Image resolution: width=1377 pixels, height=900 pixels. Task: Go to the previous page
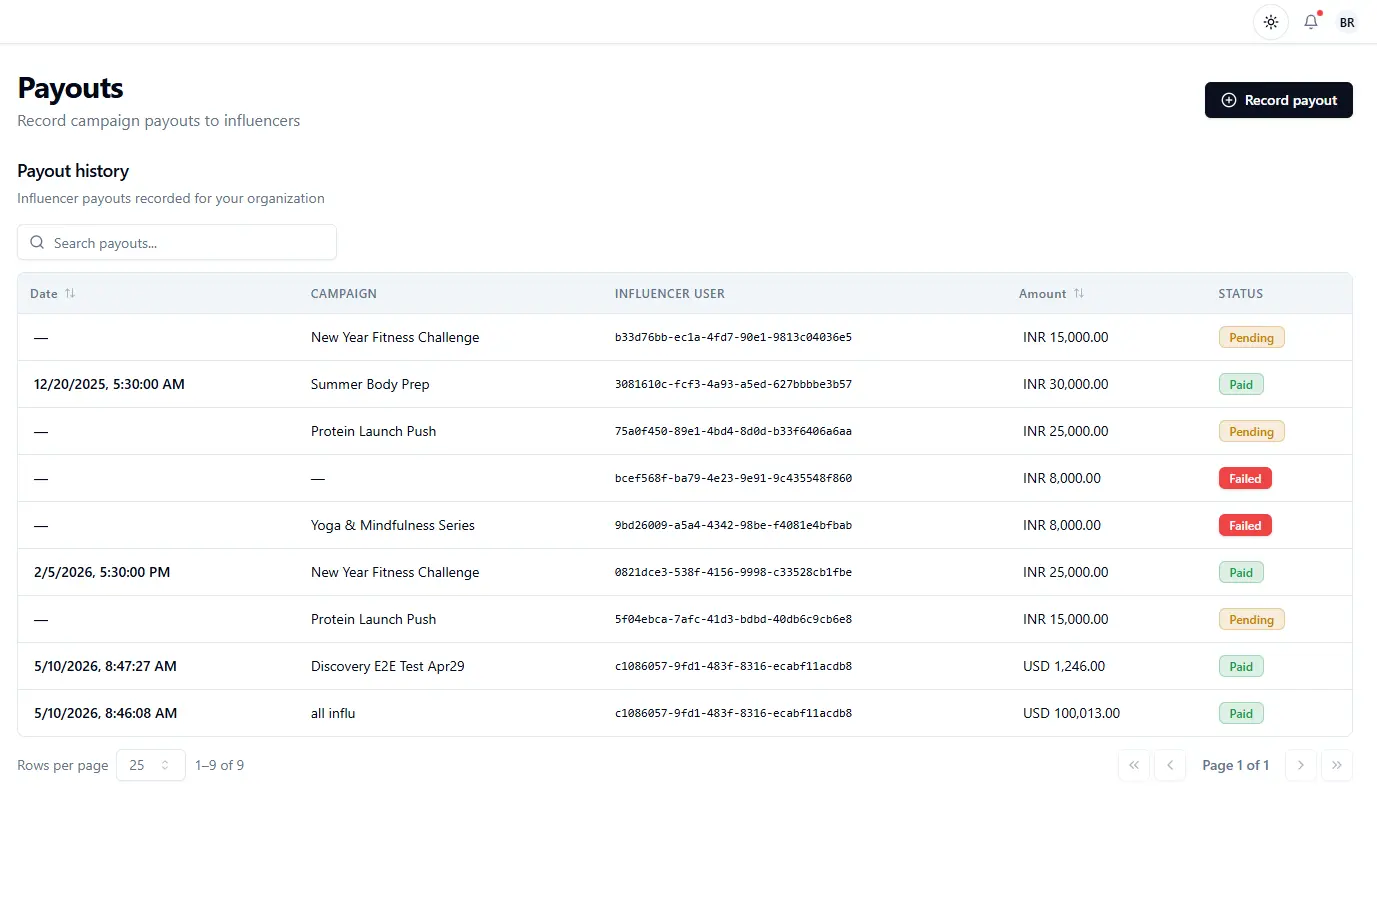pos(1170,765)
